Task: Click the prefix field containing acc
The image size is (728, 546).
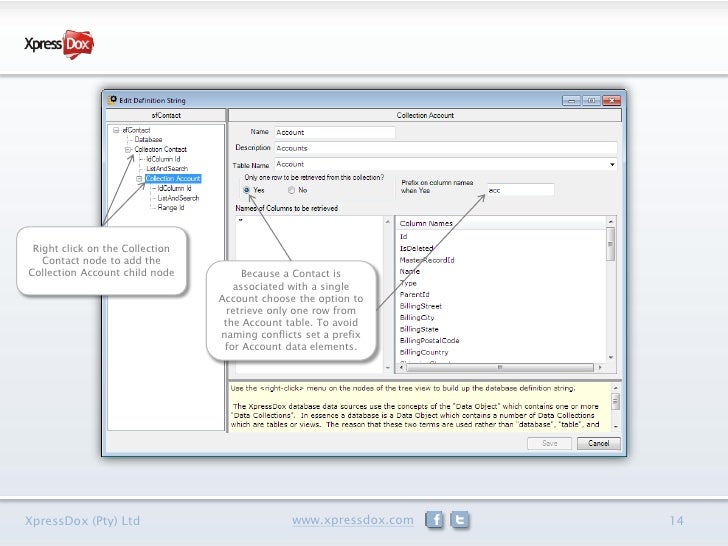Action: click(520, 190)
